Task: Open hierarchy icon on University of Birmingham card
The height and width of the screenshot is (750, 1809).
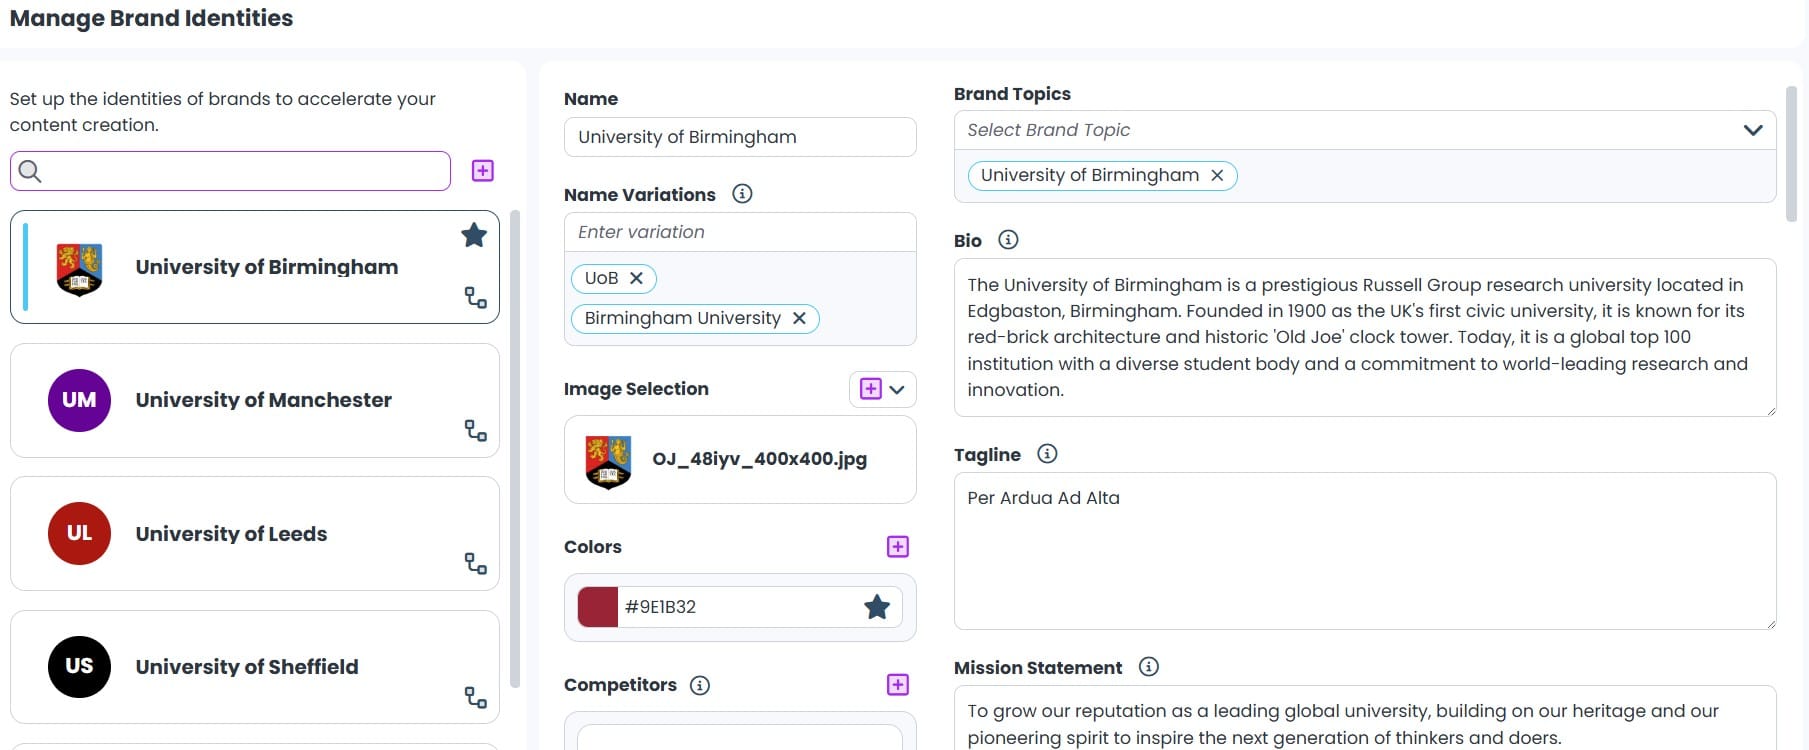Action: coord(476,298)
